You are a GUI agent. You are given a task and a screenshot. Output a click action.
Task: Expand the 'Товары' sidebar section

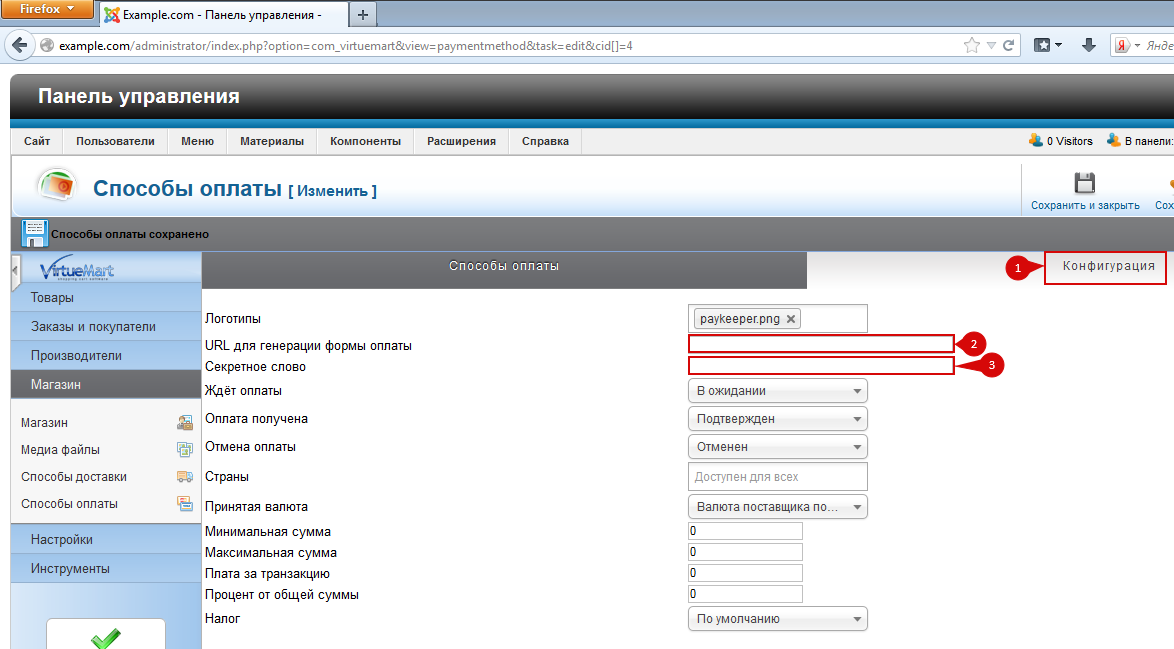click(106, 297)
